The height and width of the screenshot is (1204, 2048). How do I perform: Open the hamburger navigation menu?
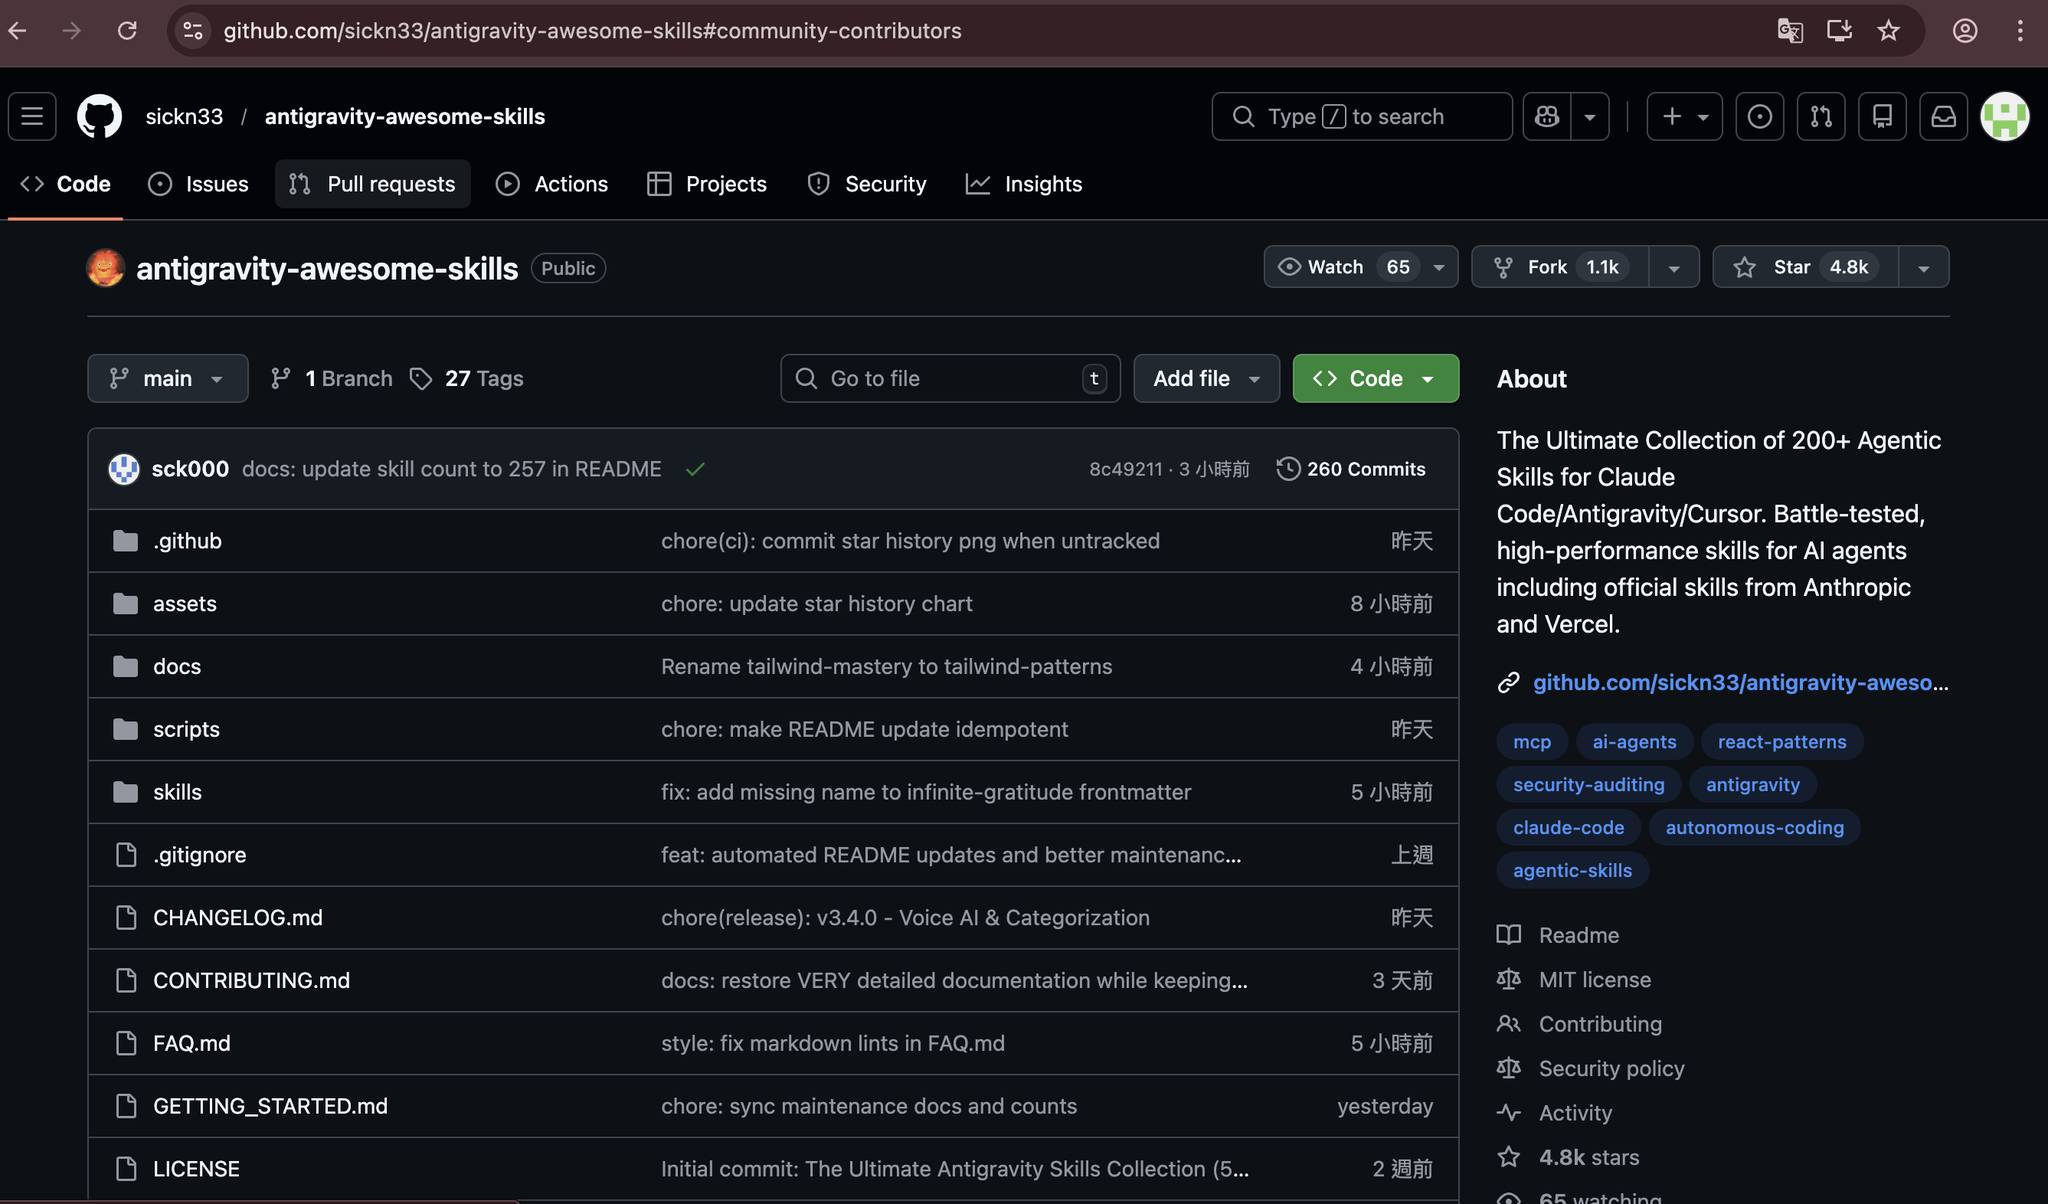32,116
